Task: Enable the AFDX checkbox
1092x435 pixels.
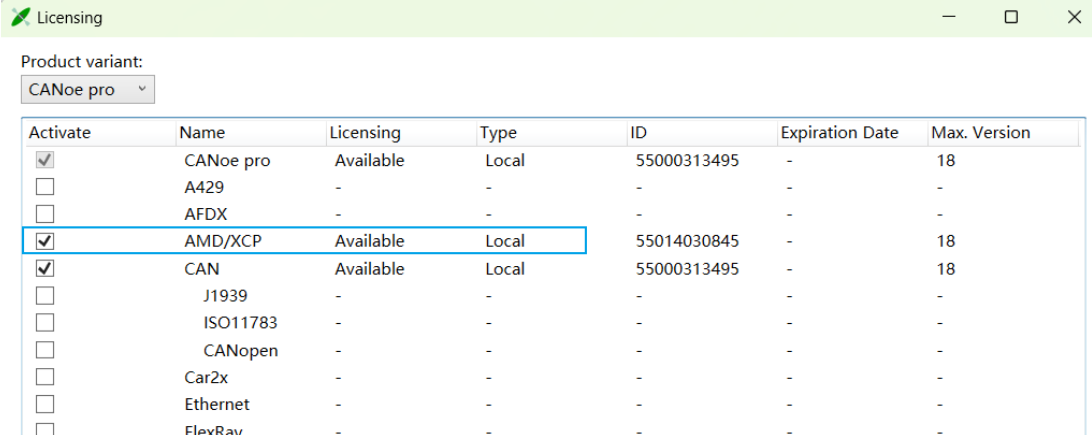Action: [x=45, y=214]
